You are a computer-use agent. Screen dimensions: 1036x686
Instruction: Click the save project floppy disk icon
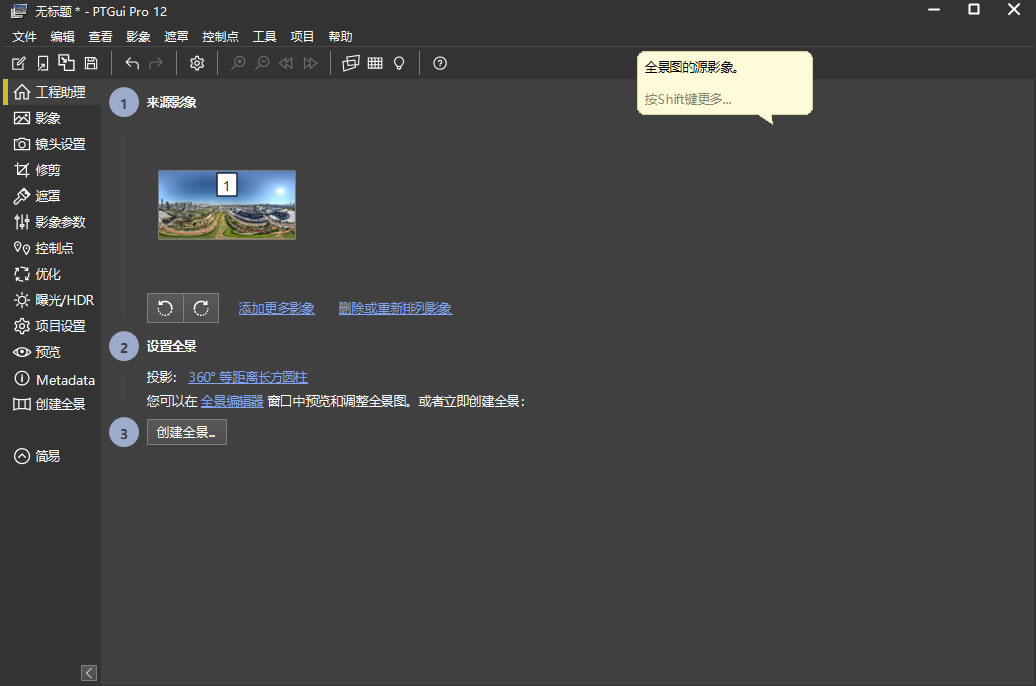tap(91, 63)
